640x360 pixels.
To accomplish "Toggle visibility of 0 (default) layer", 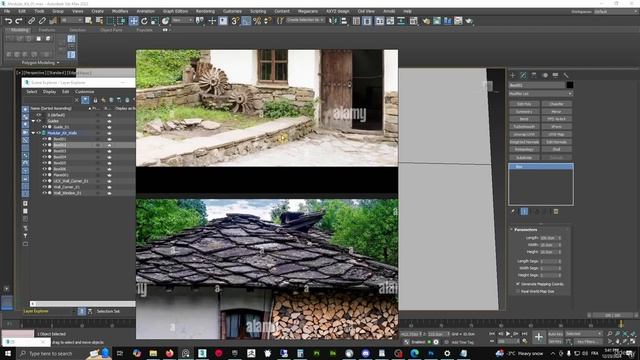I will pyautogui.click(x=39, y=115).
